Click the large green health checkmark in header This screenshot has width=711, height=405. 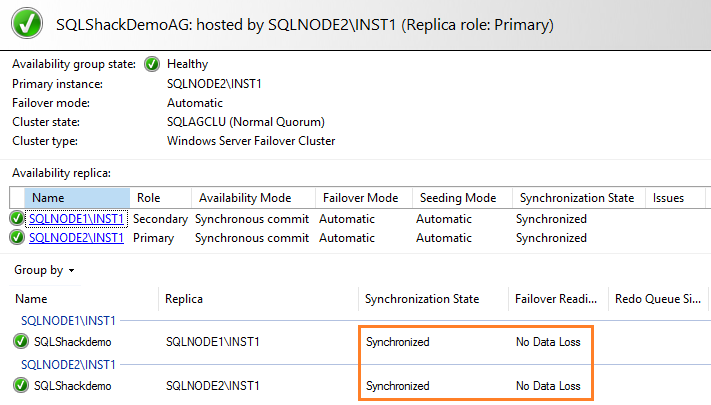pos(28,22)
